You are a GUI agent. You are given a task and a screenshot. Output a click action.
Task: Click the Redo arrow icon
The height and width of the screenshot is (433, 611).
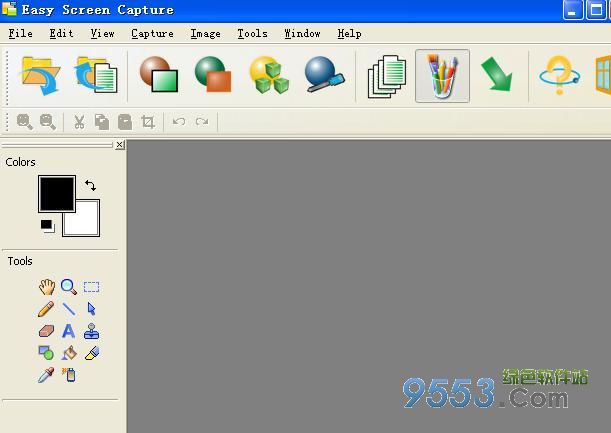coord(202,122)
